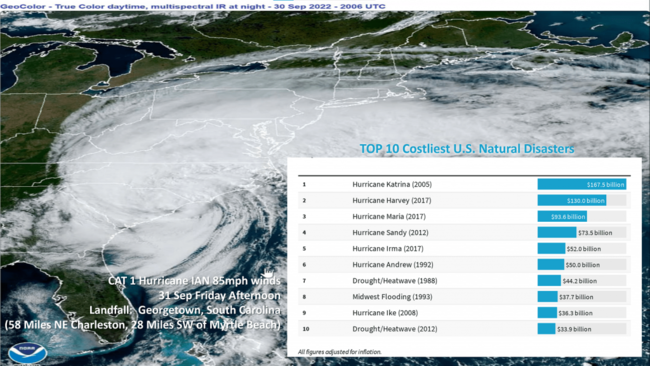Click the NOAA logo emblem
Image resolution: width=650 pixels, height=366 pixels.
[x=27, y=353]
